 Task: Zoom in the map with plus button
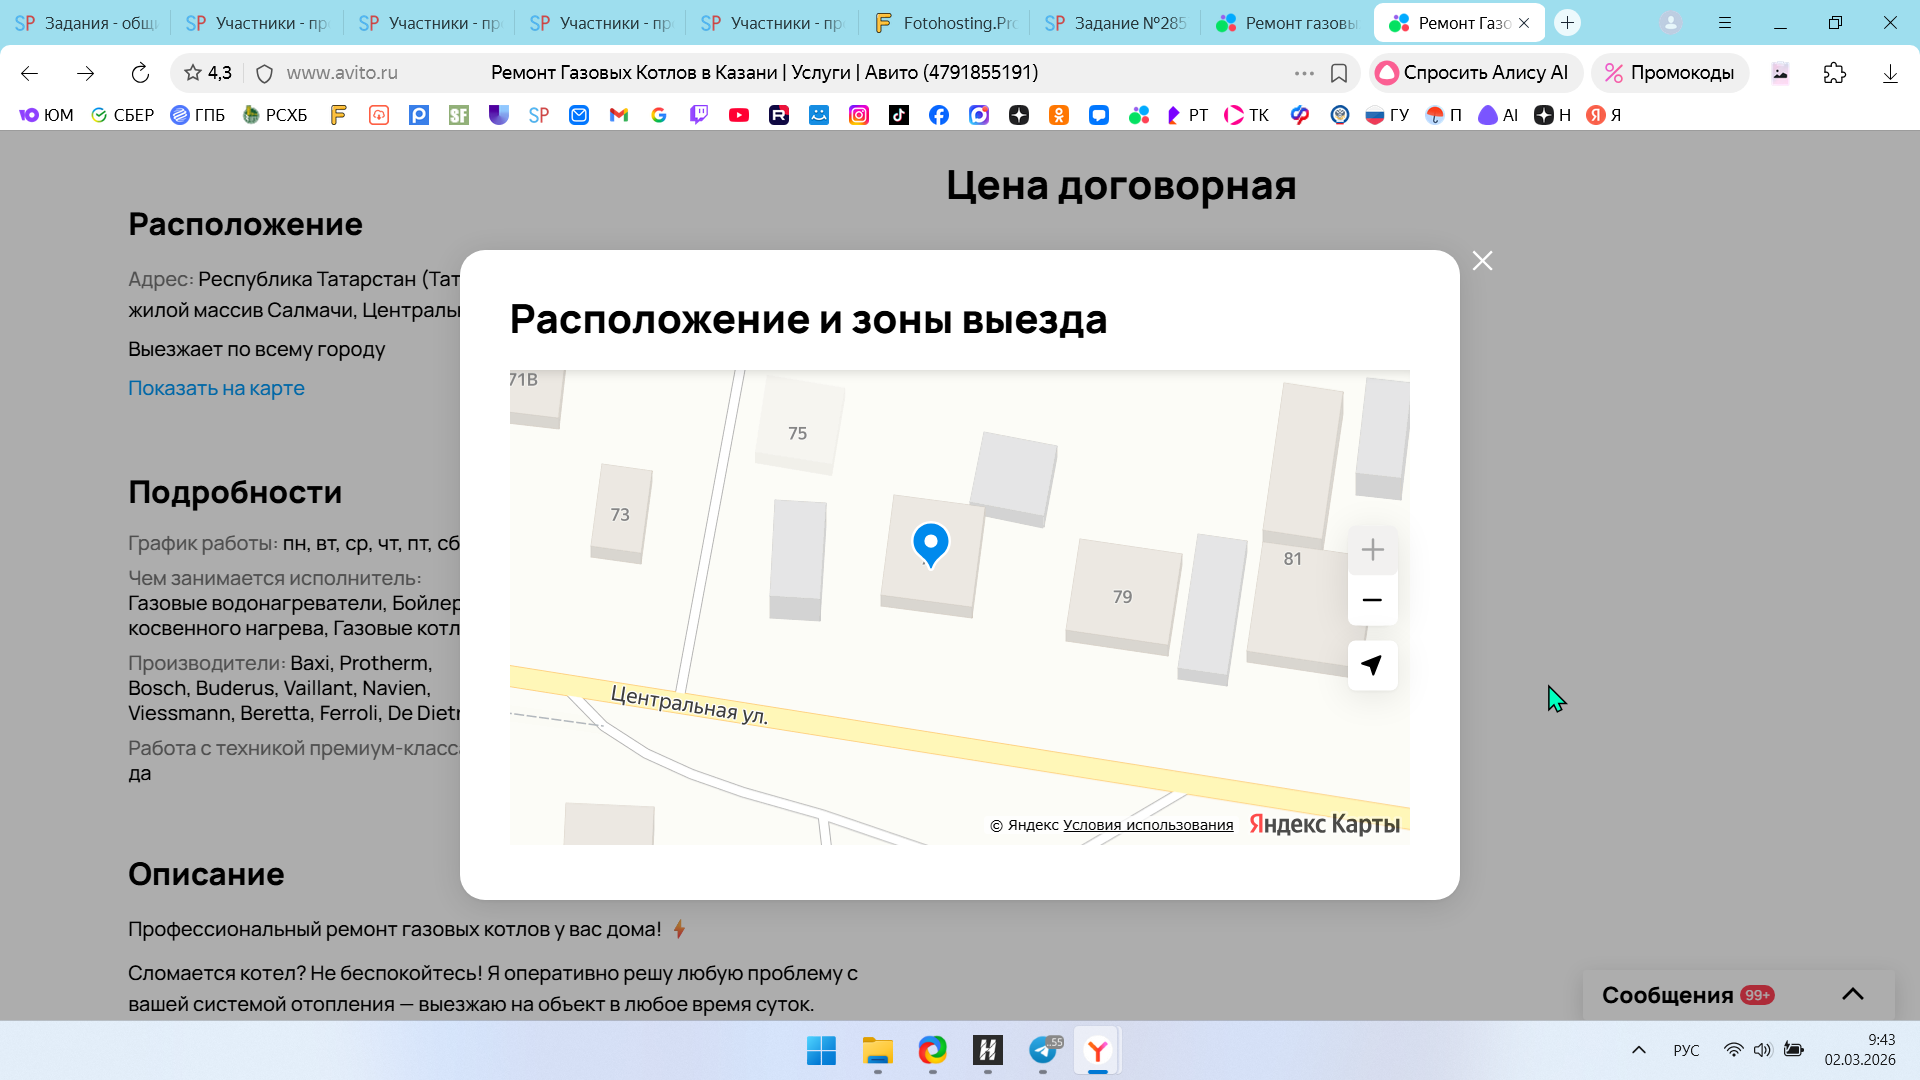1372,550
